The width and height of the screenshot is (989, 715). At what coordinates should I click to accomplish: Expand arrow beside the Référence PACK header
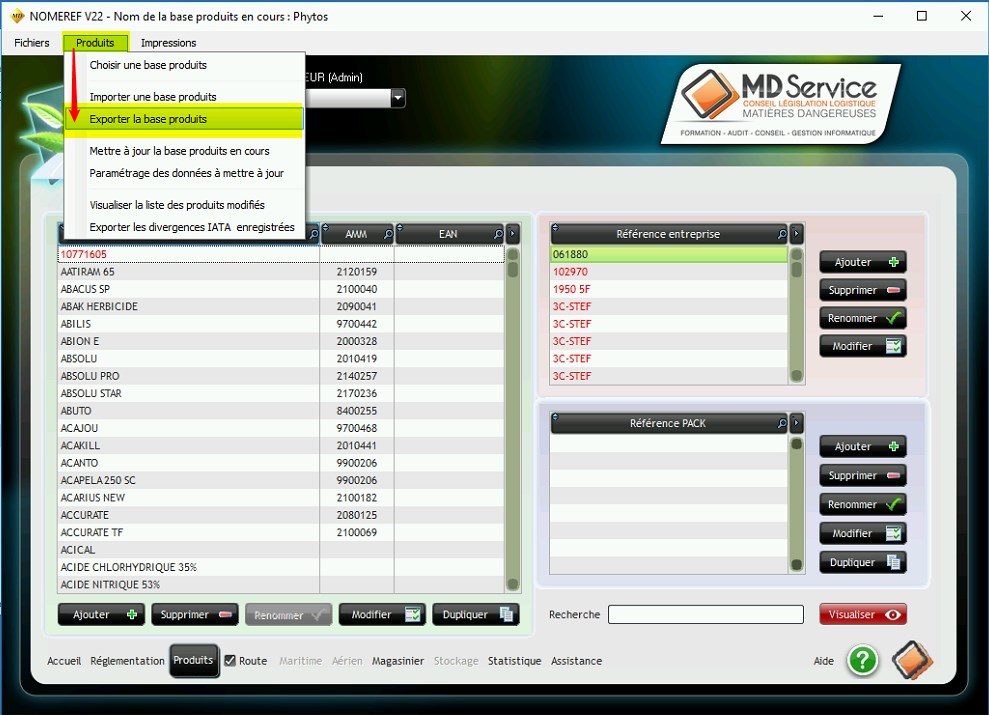pos(797,424)
